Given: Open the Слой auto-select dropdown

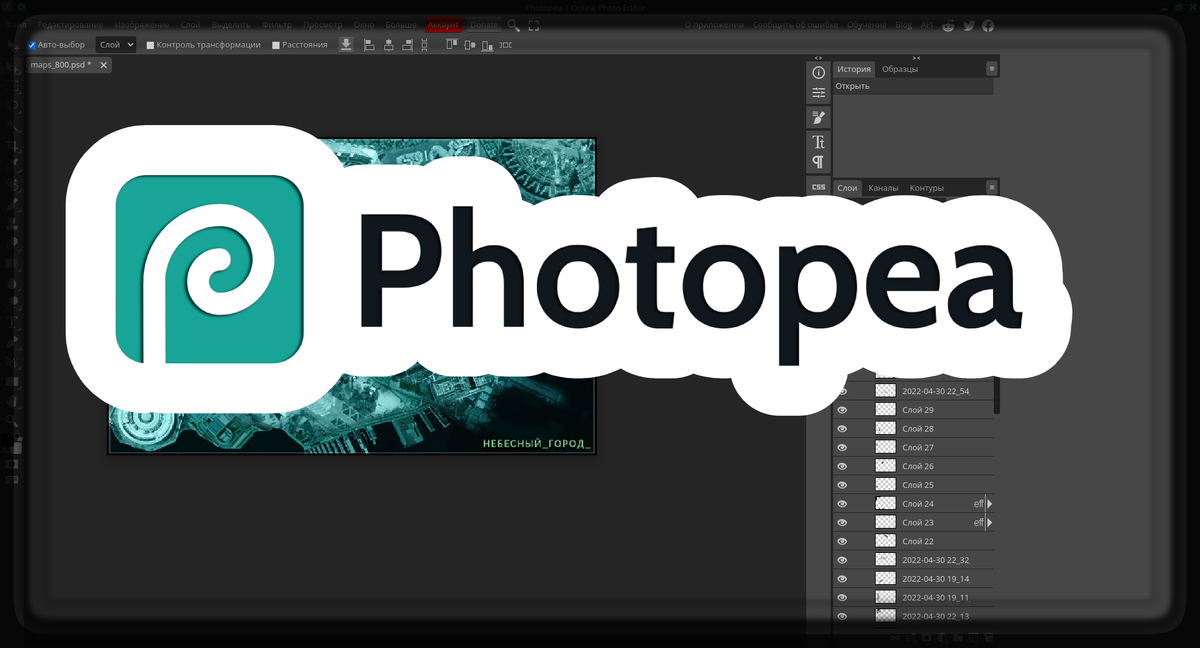Looking at the screenshot, I should [115, 45].
